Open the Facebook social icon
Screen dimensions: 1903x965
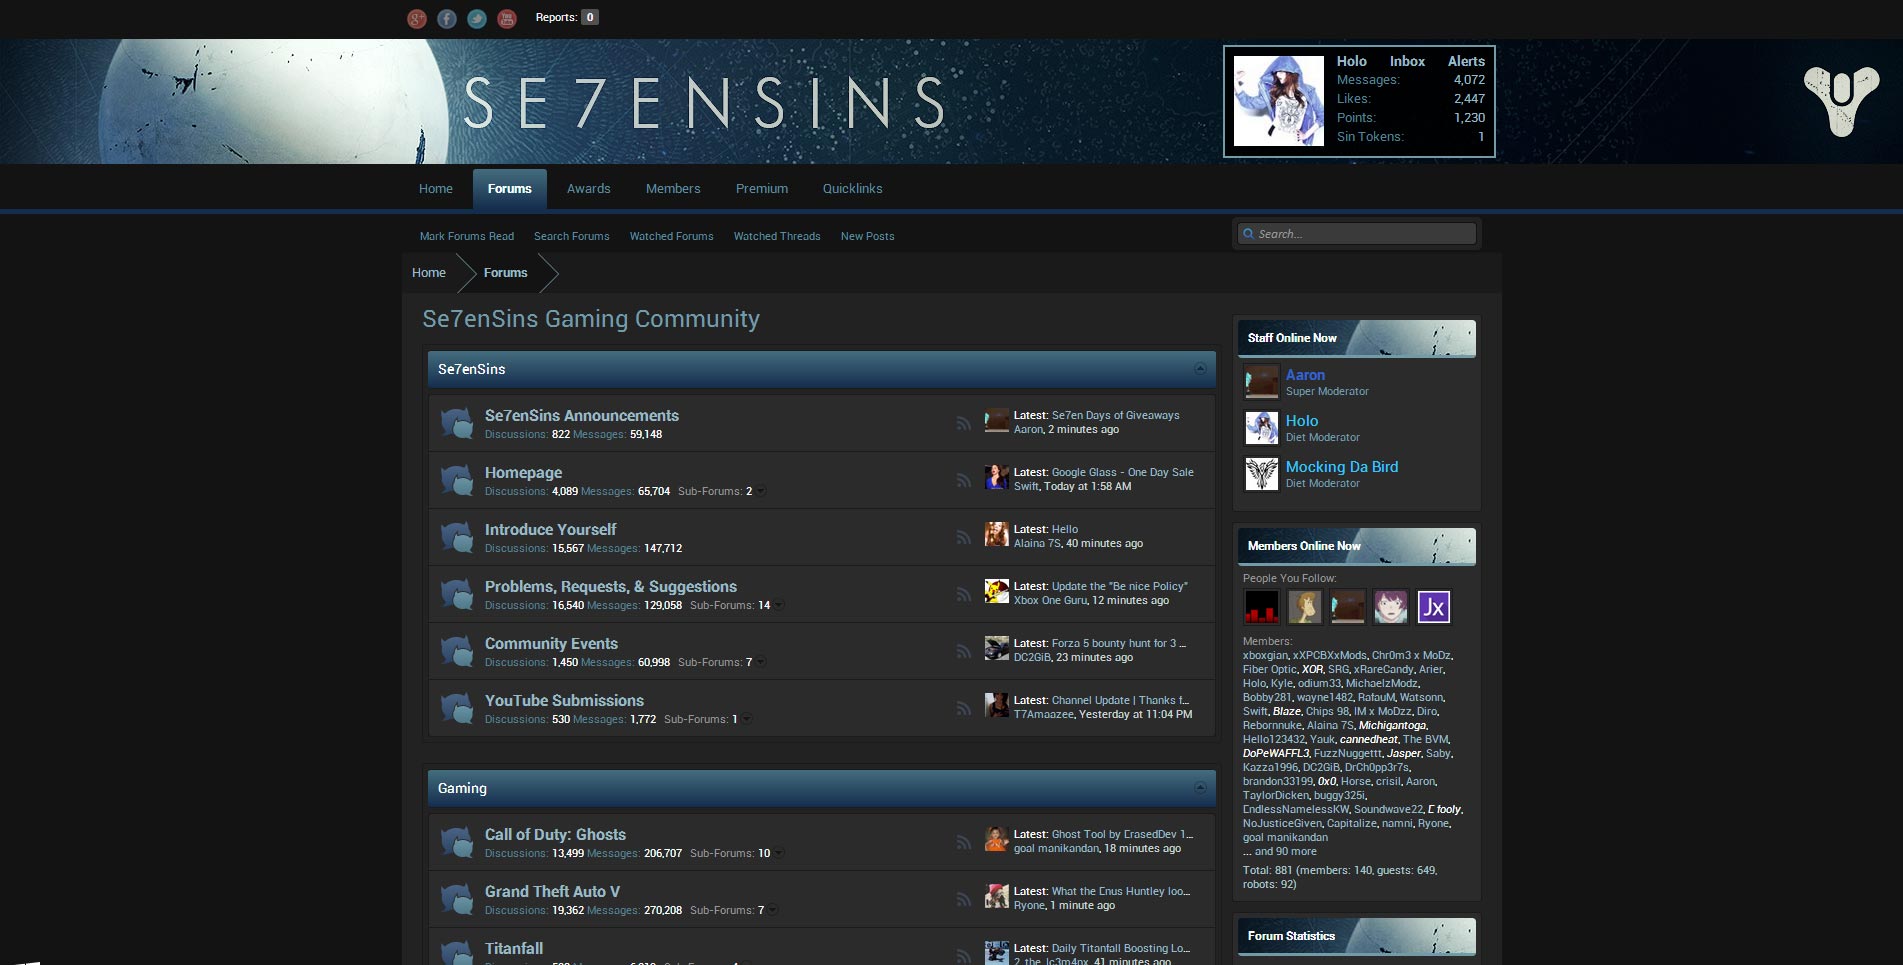447,19
